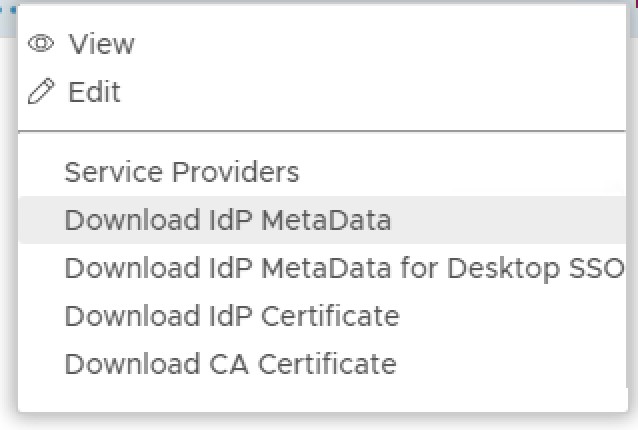
Task: Click the pencil icon beside Edit
Action: (x=41, y=93)
